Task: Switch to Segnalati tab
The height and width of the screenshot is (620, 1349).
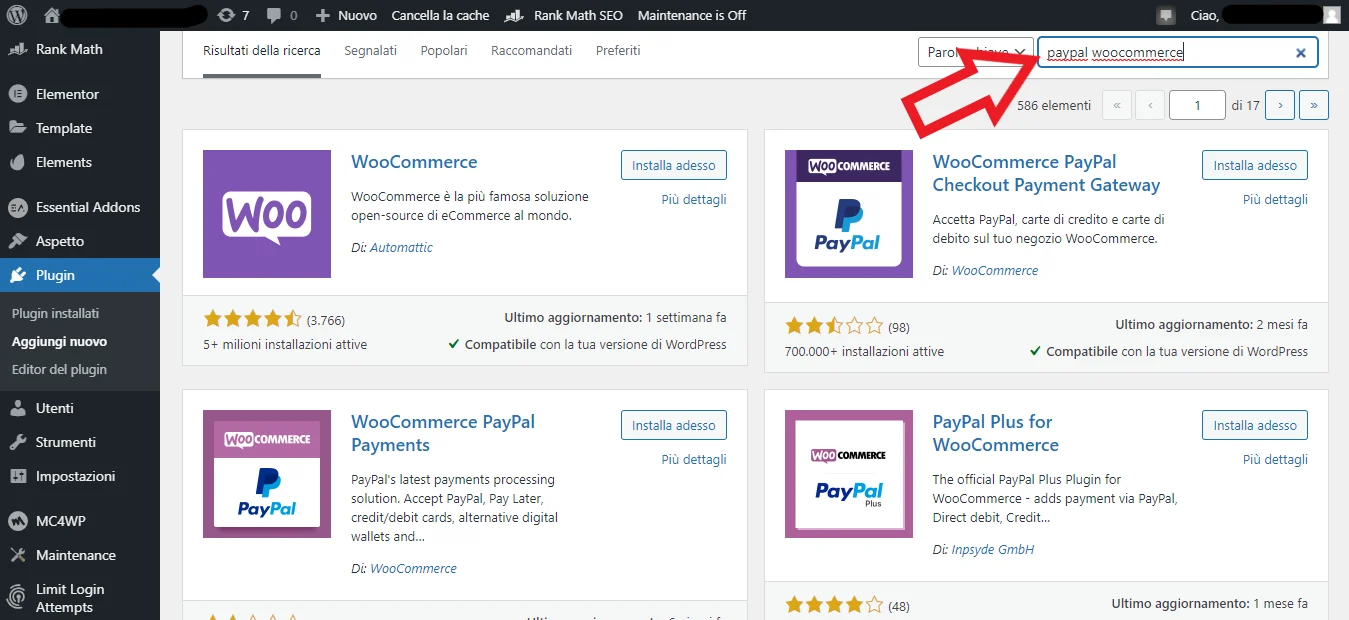Action: tap(370, 51)
